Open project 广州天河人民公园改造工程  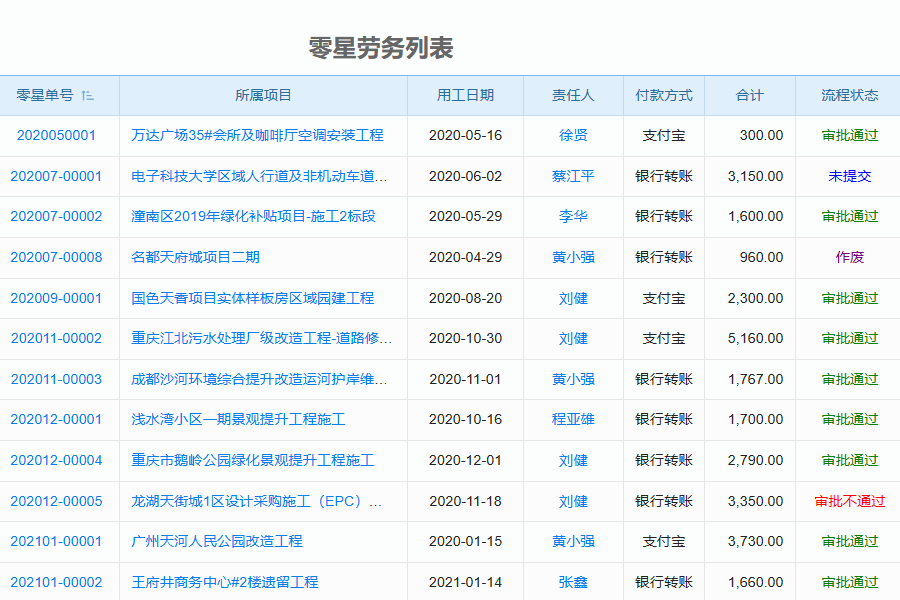click(x=217, y=541)
